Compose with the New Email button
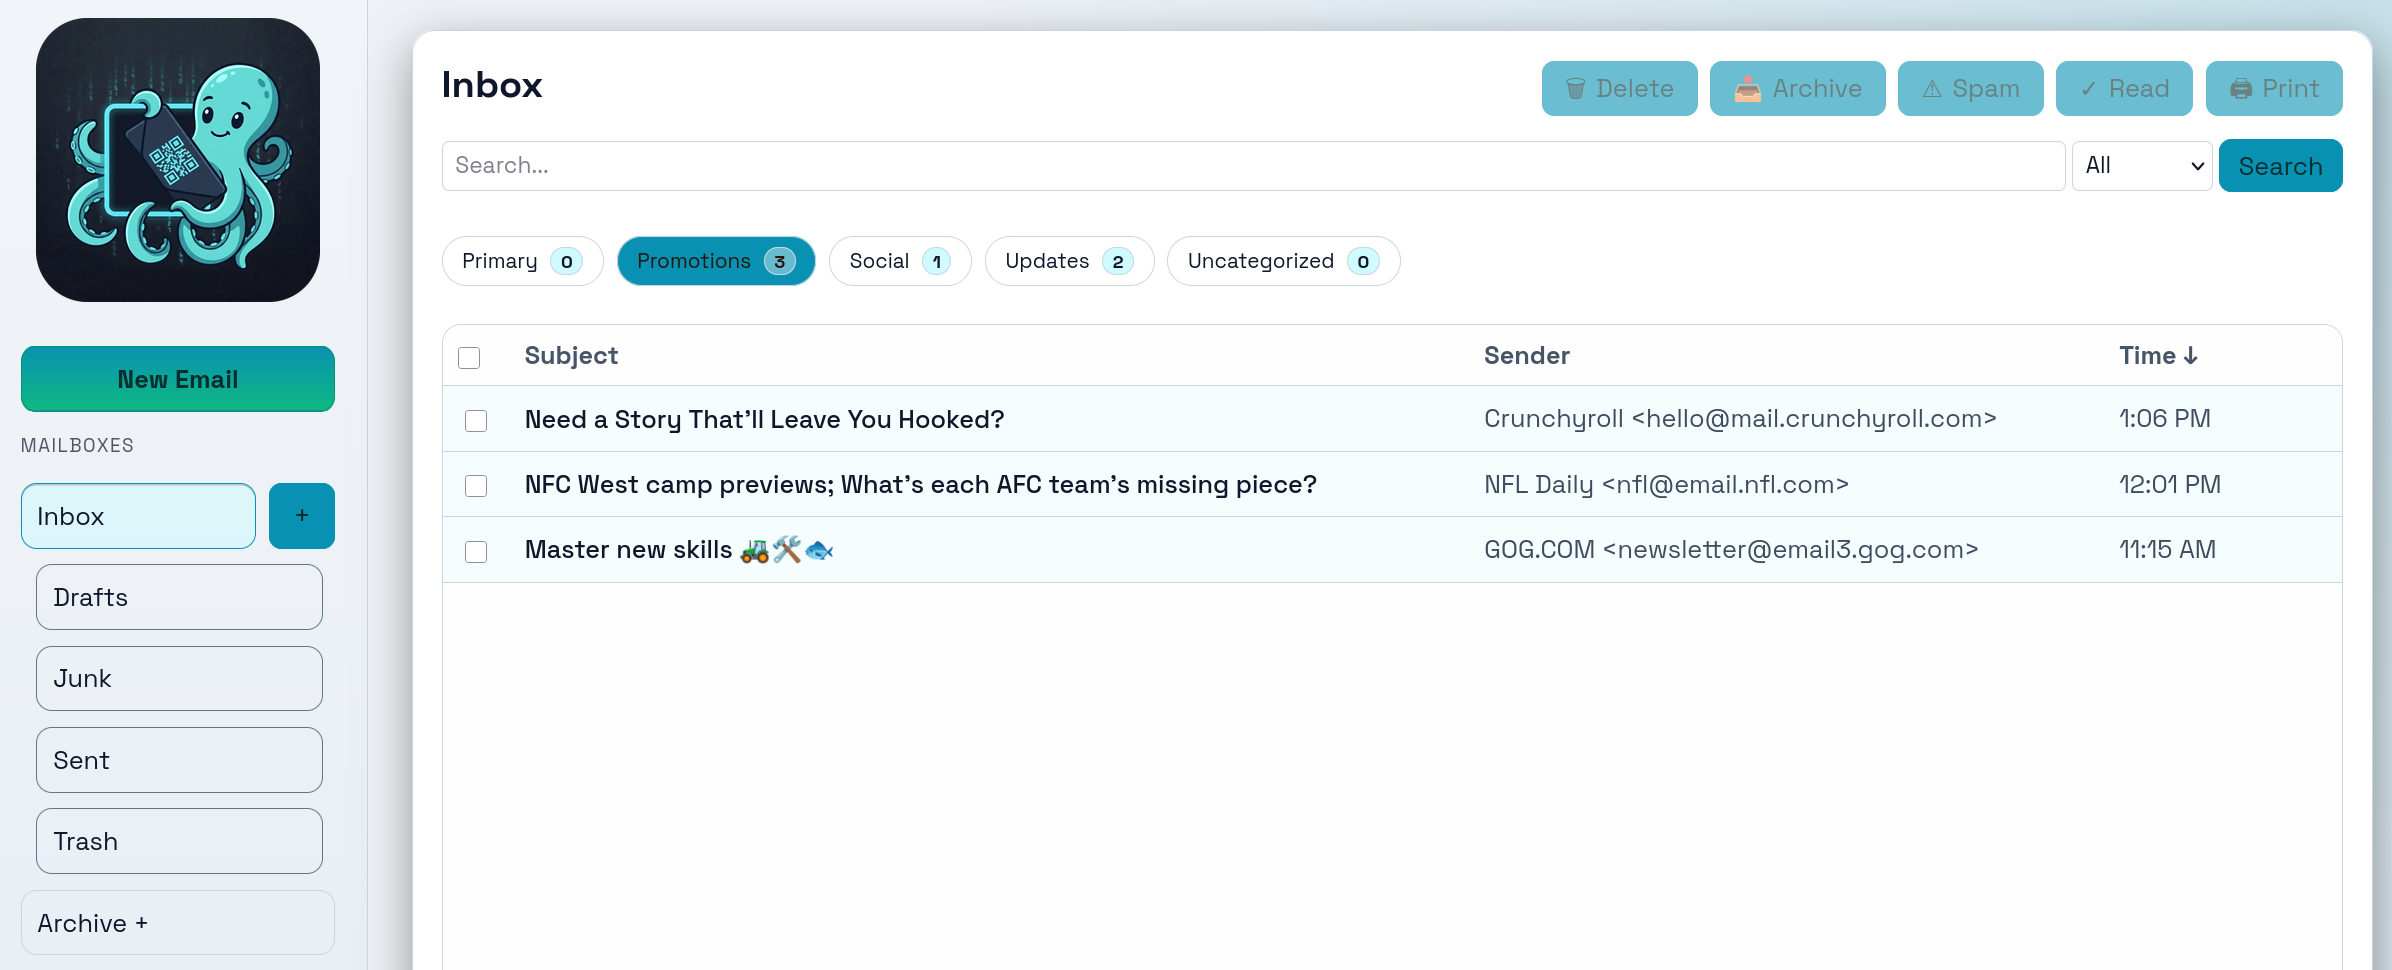2392x970 pixels. [178, 379]
